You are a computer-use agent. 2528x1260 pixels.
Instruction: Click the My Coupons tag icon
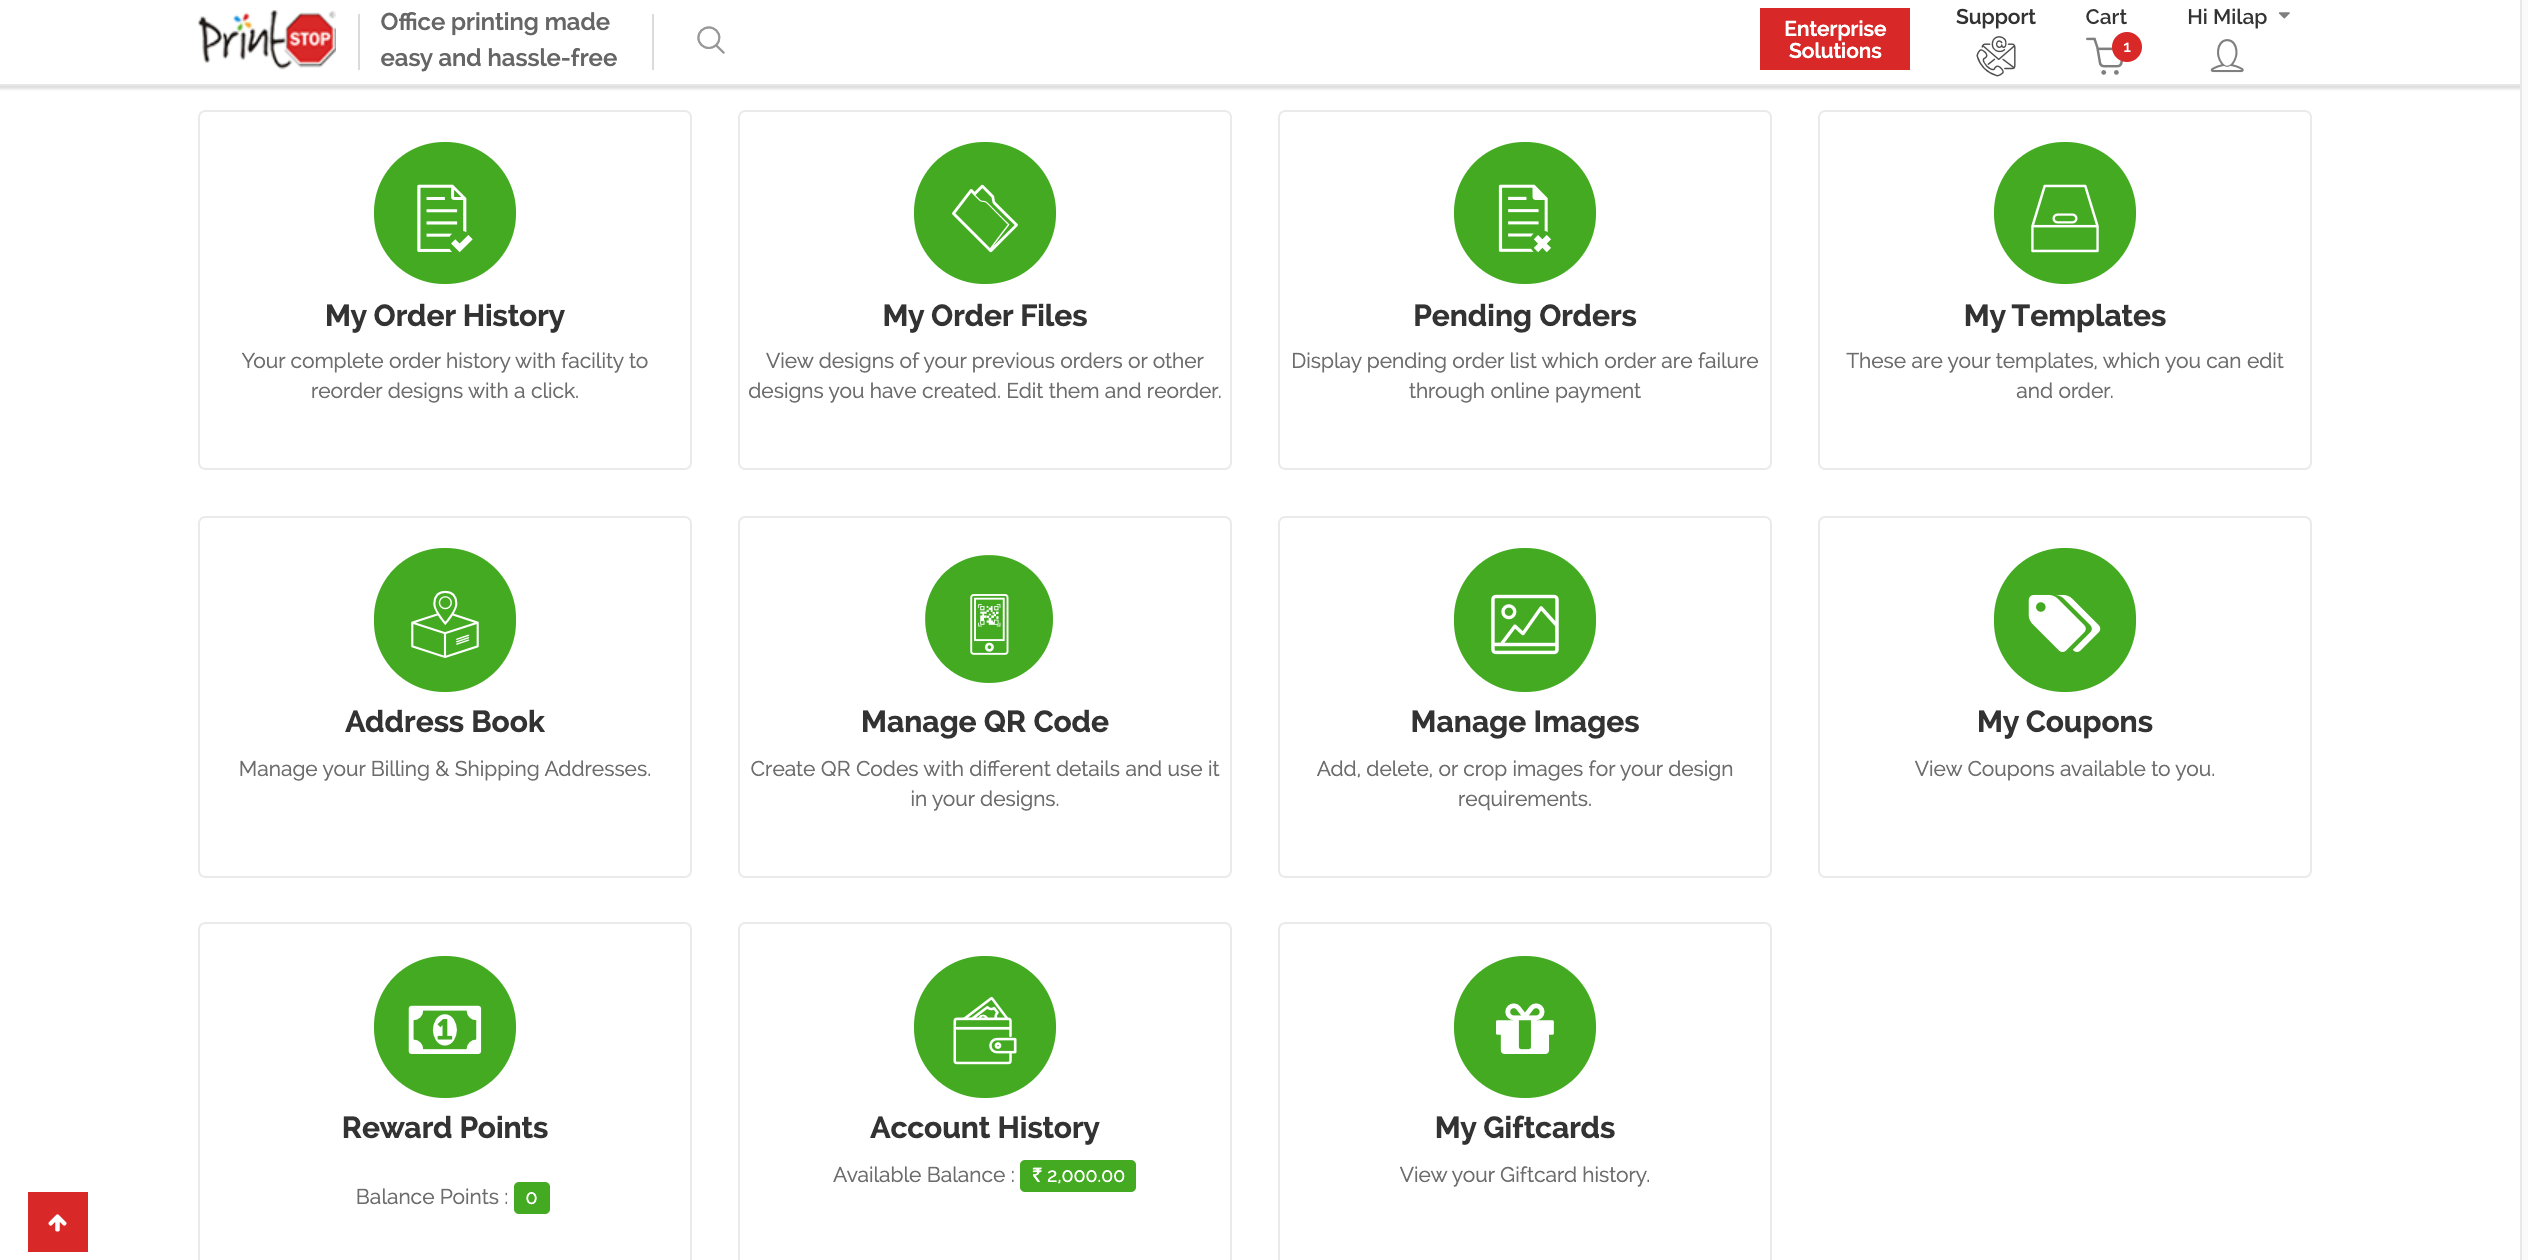[x=2064, y=620]
